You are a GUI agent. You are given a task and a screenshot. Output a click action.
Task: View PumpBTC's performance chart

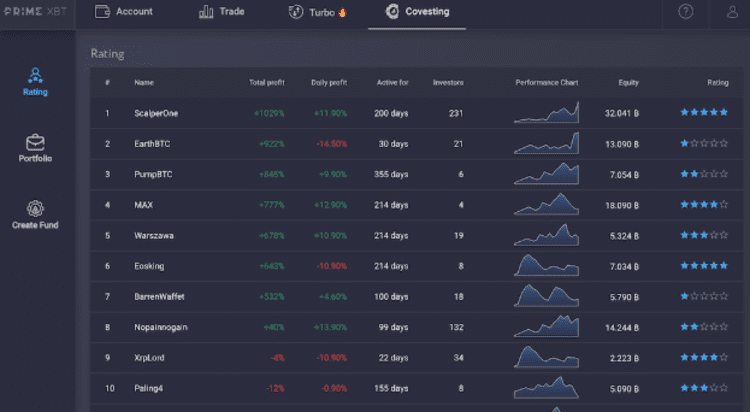pos(546,175)
